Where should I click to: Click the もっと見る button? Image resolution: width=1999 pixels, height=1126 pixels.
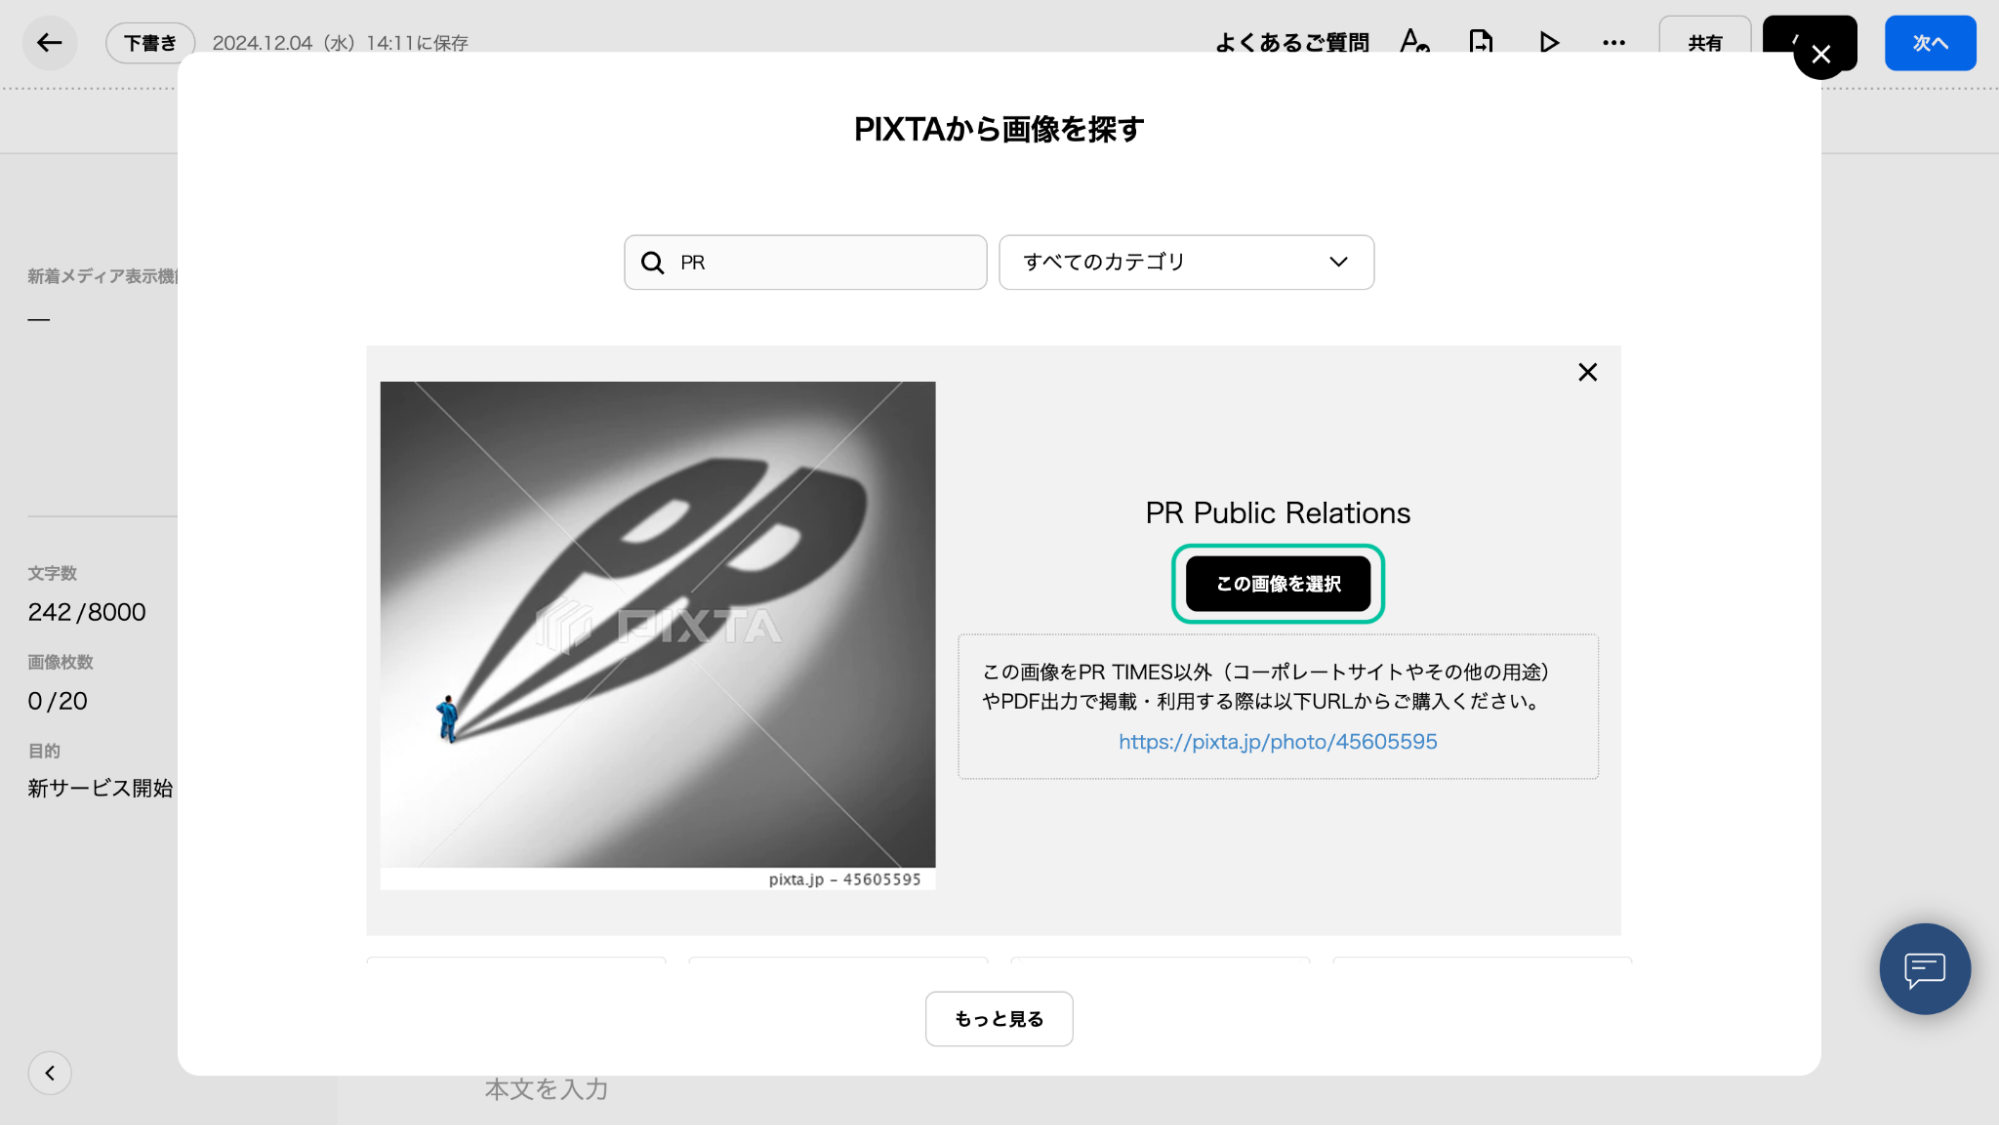click(998, 1018)
